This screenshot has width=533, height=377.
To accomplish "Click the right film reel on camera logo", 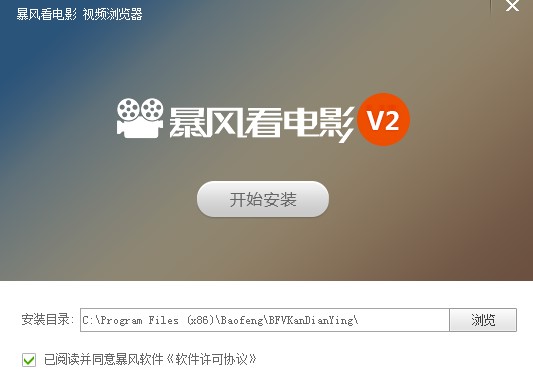I will 152,108.
